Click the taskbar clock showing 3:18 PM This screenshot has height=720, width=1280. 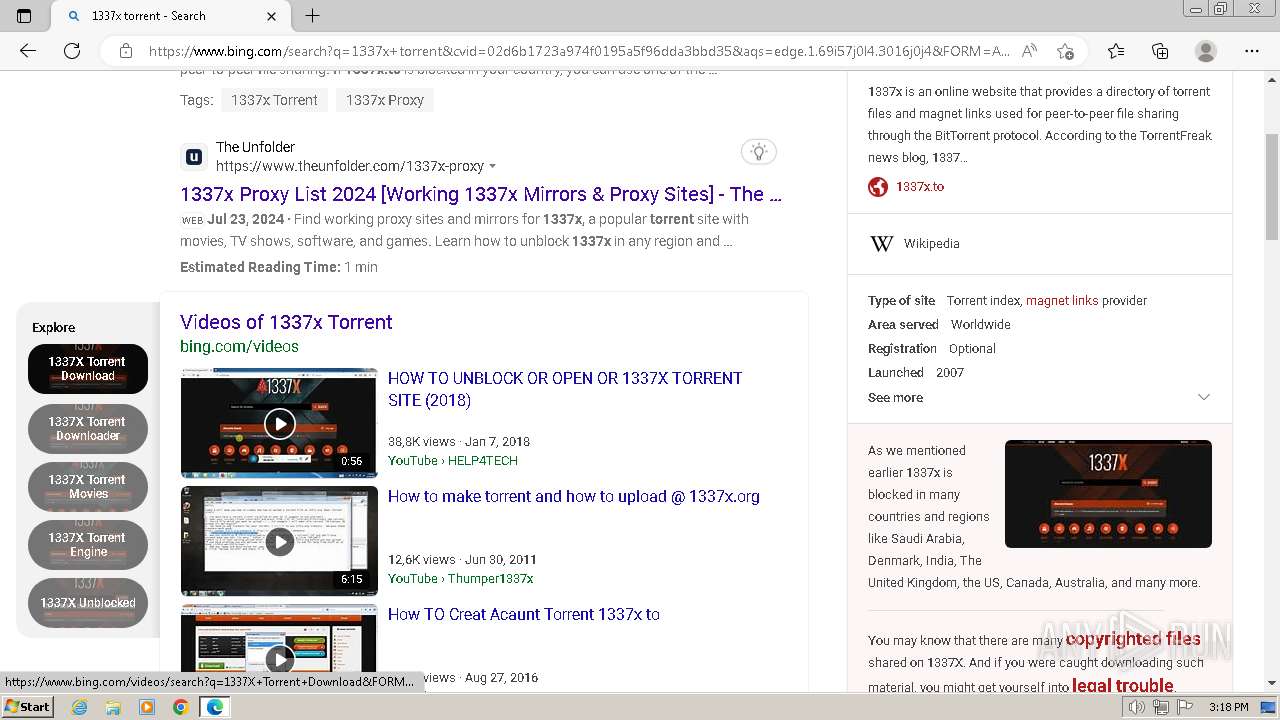(x=1228, y=707)
